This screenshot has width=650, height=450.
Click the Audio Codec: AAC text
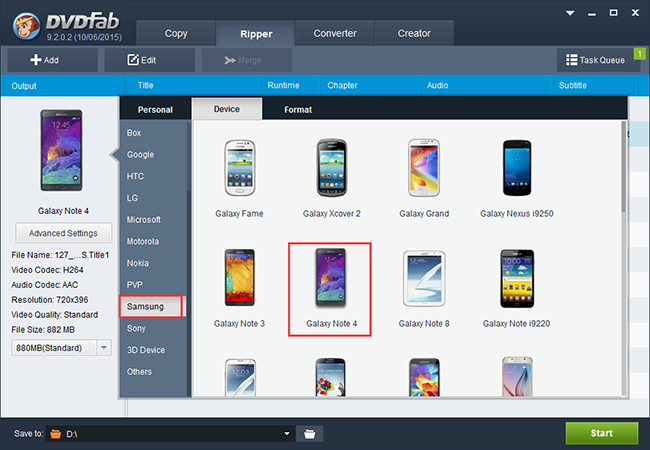(44, 285)
